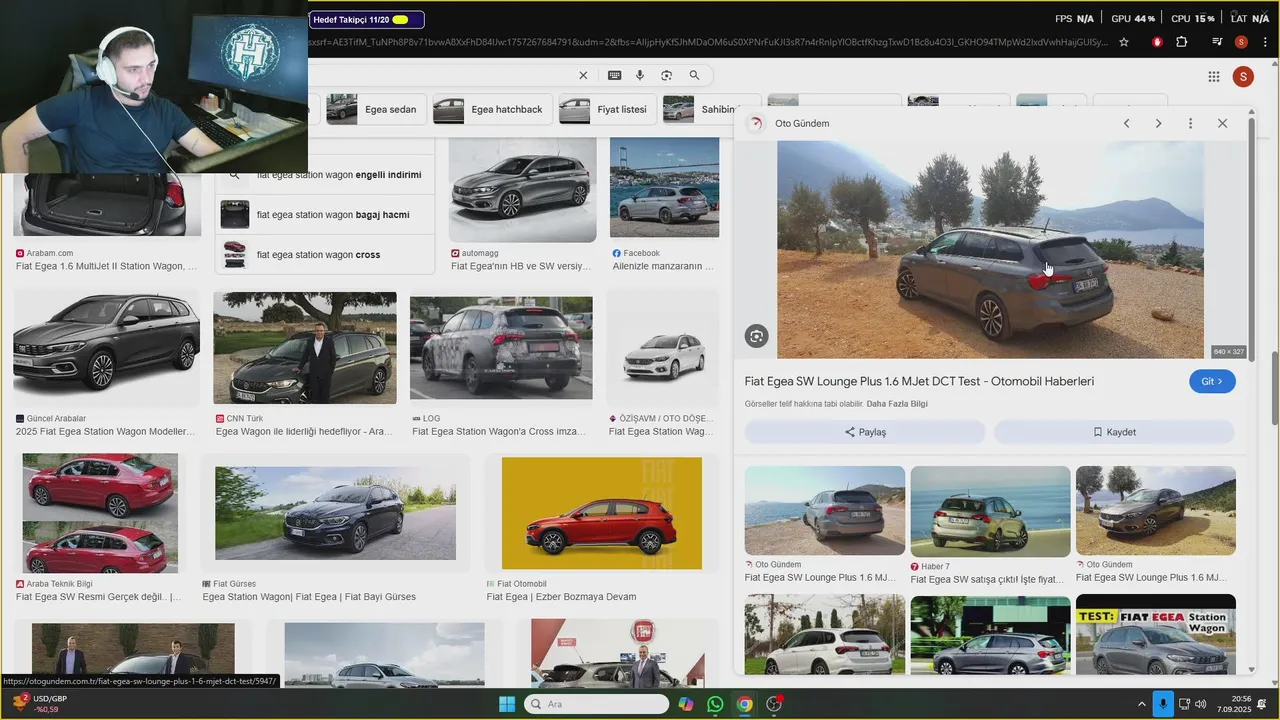The image size is (1280, 720).
Task: Click the Oto Gündem site favicon in panel
Action: 756,124
